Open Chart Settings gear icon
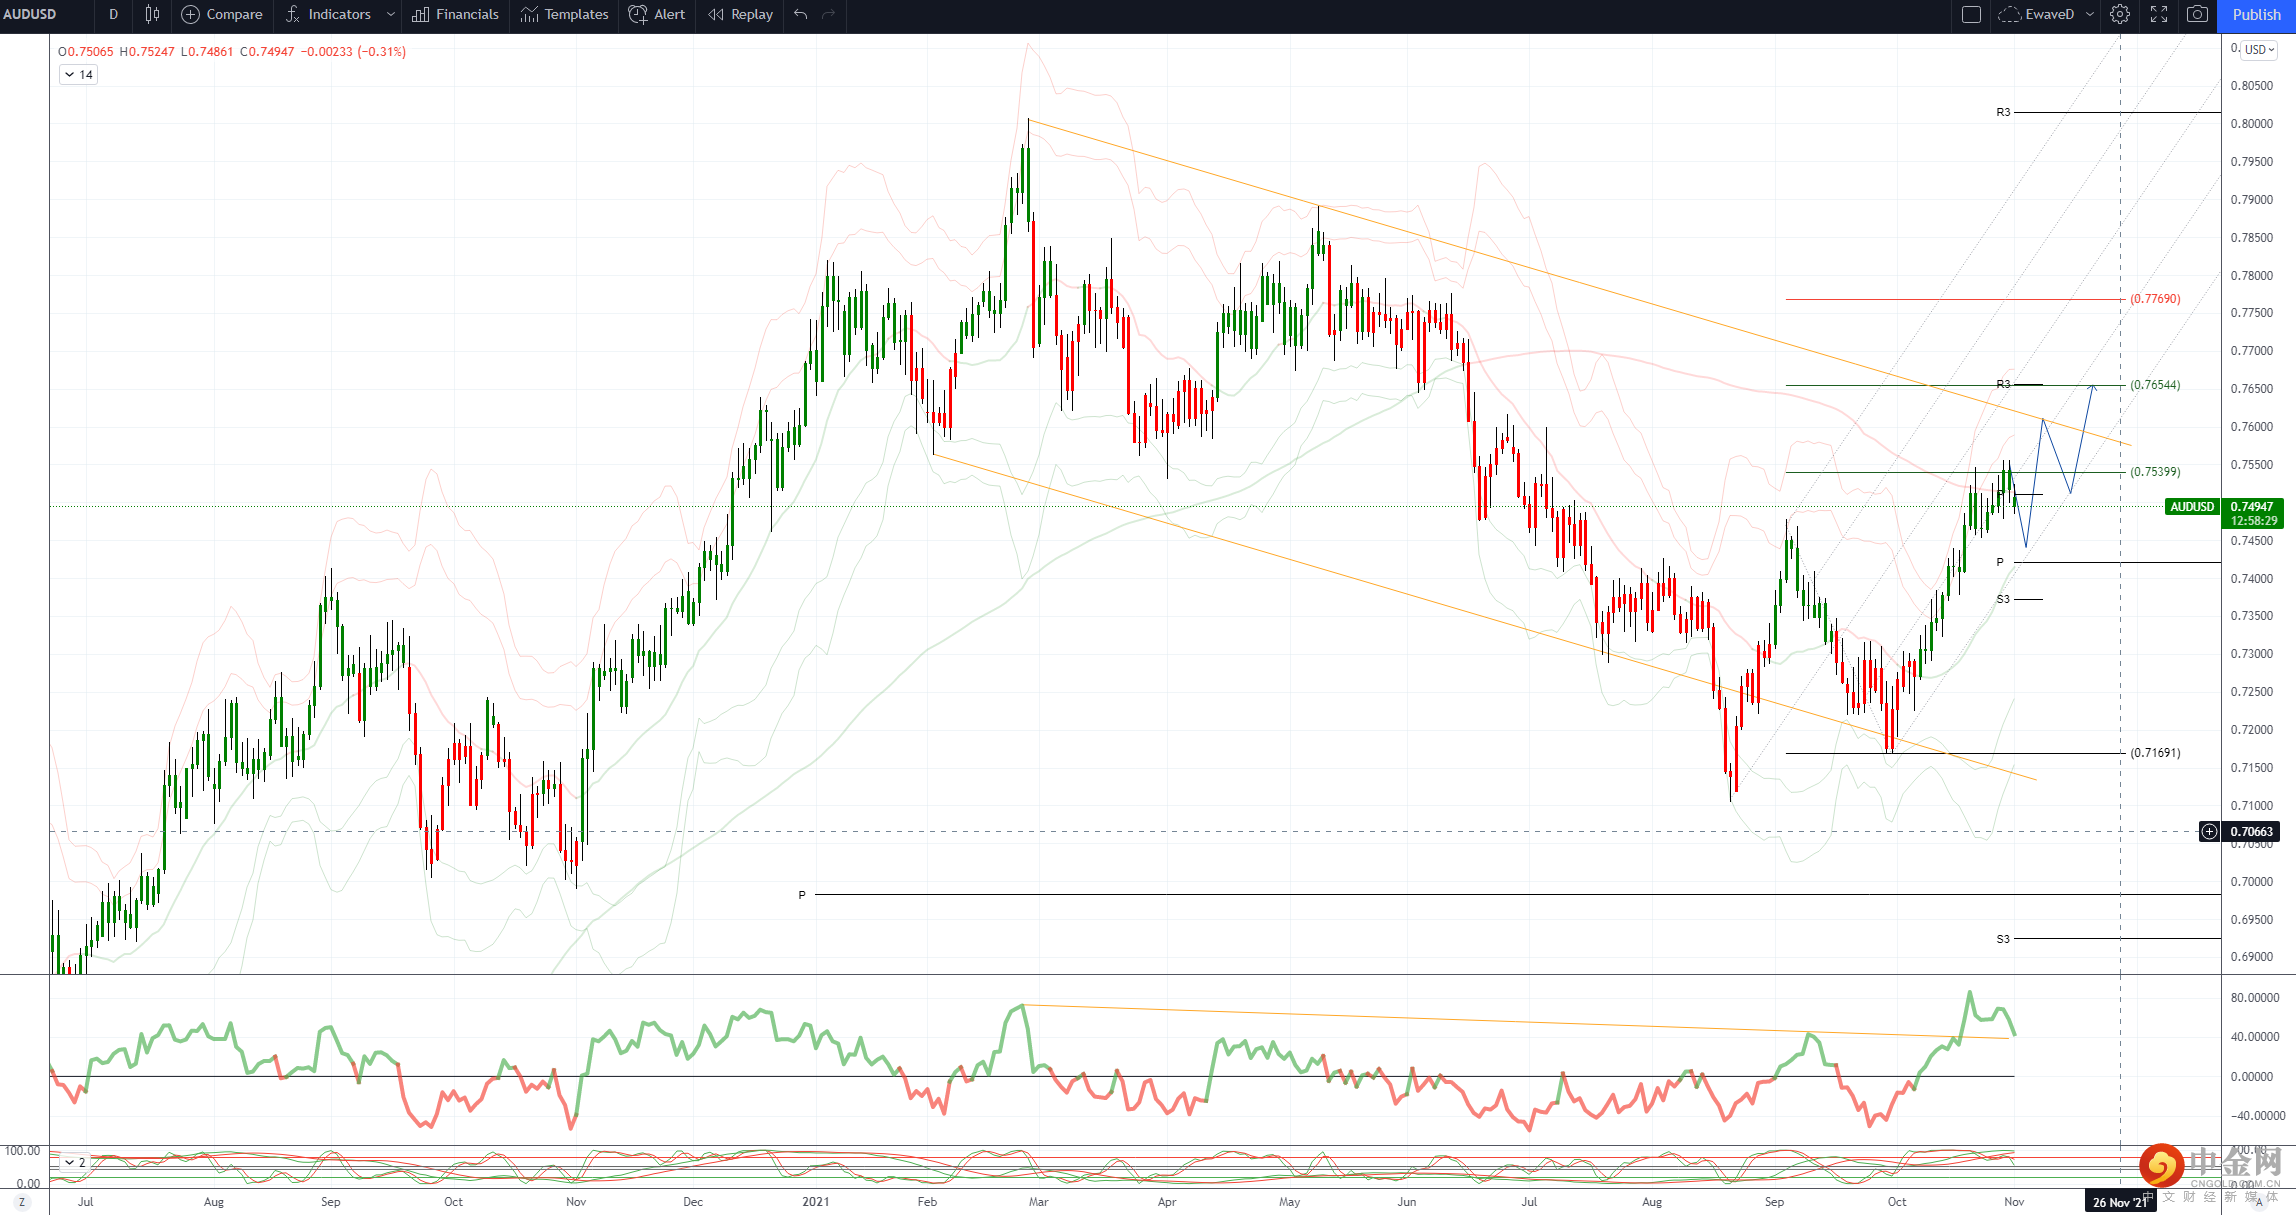Screen dimensions: 2296x1215 [2120, 14]
